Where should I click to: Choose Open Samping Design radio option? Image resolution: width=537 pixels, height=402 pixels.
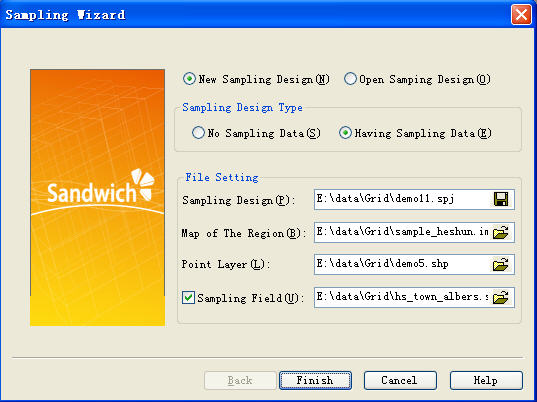coord(350,79)
